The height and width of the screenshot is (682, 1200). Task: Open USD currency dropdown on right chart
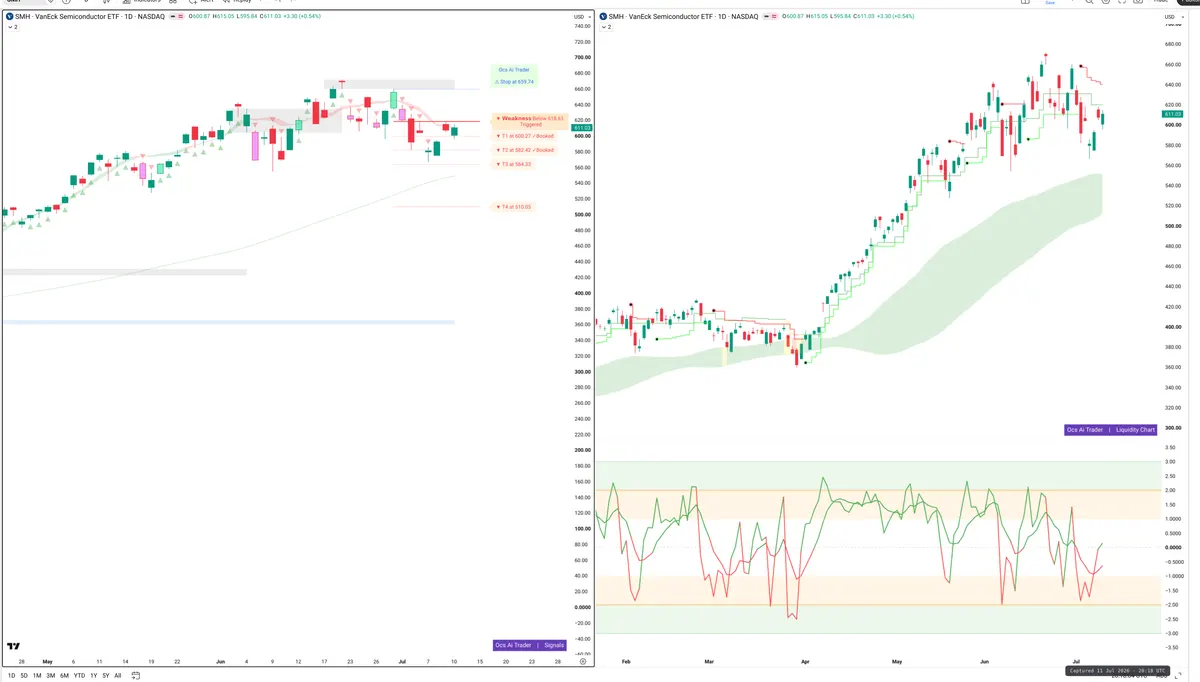click(x=1173, y=17)
